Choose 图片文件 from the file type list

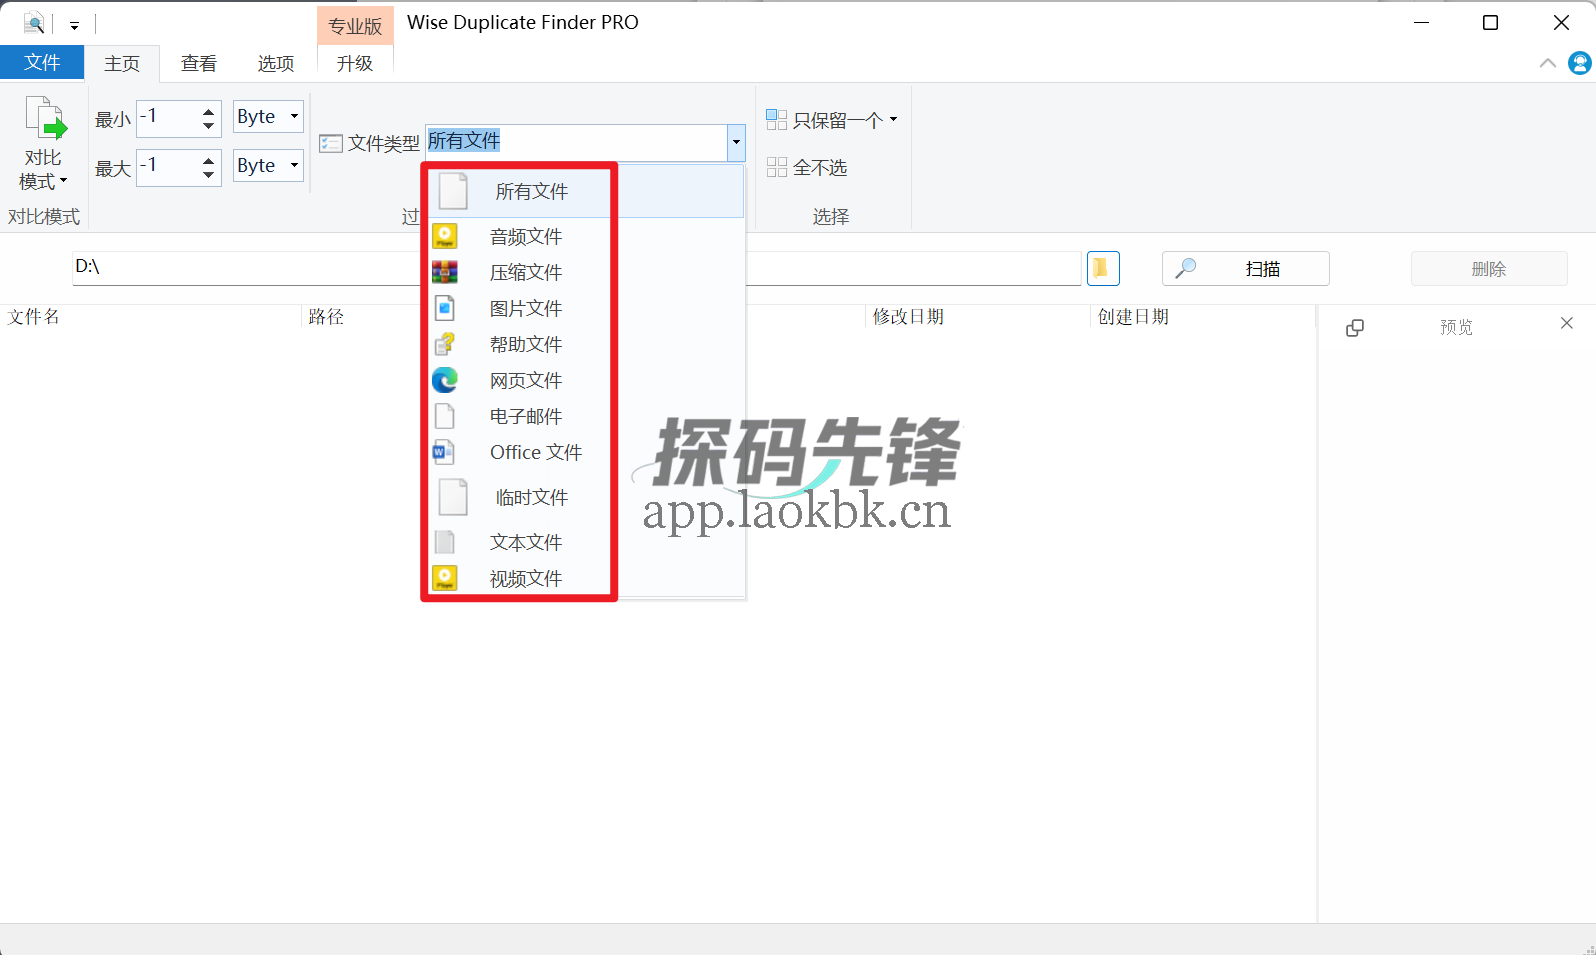587,308
